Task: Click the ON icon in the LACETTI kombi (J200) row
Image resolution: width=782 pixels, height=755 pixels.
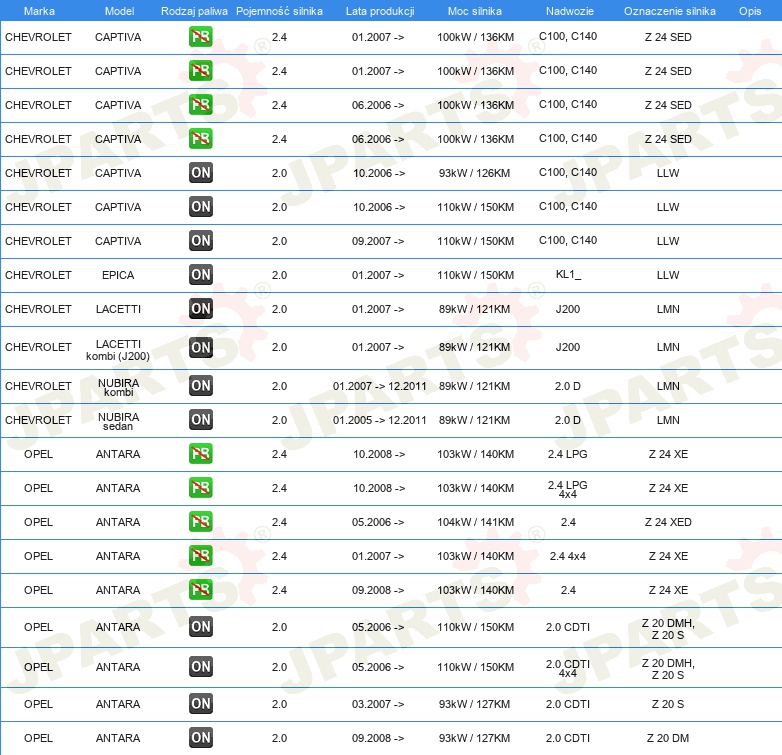Action: coord(201,347)
